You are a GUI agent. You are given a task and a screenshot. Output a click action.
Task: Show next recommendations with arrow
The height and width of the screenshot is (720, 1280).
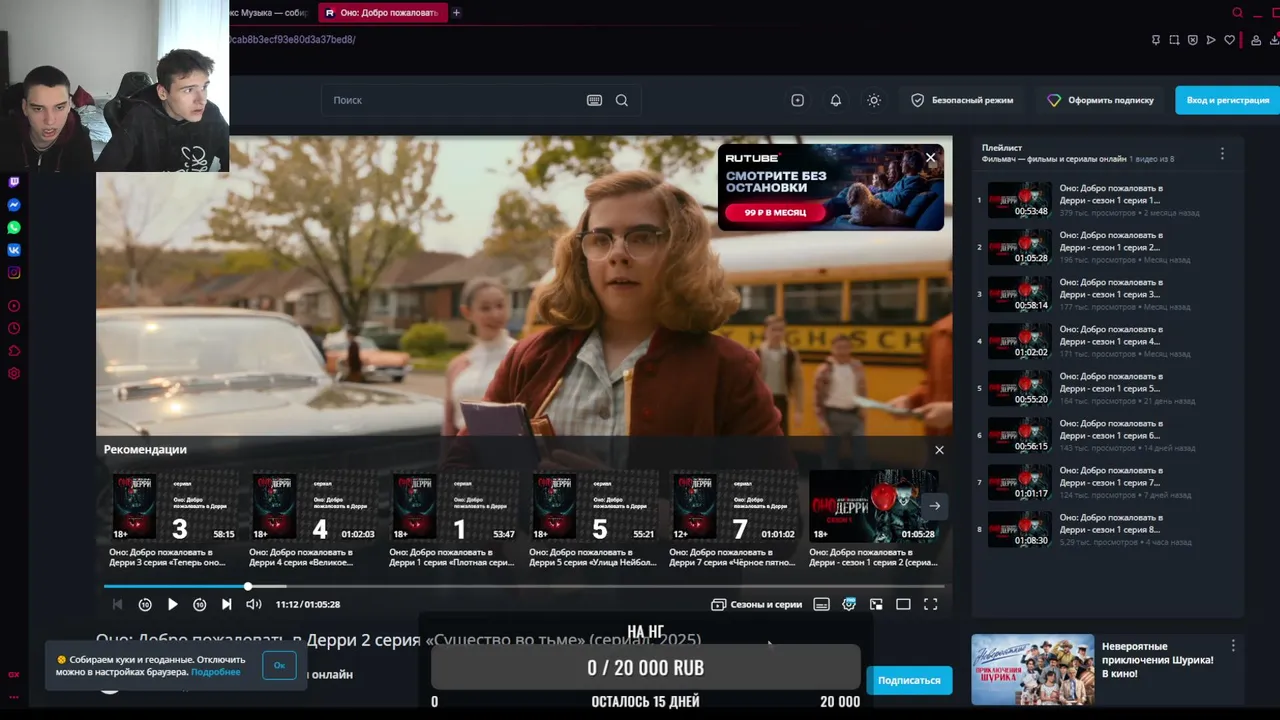click(x=934, y=506)
